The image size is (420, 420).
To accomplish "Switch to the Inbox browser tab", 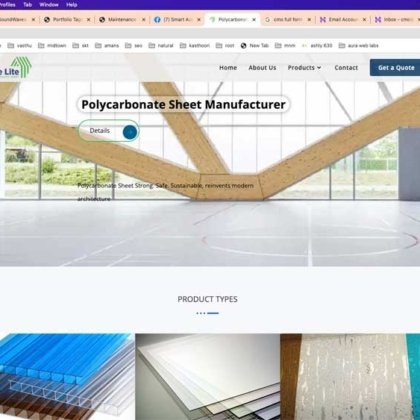I will click(398, 20).
